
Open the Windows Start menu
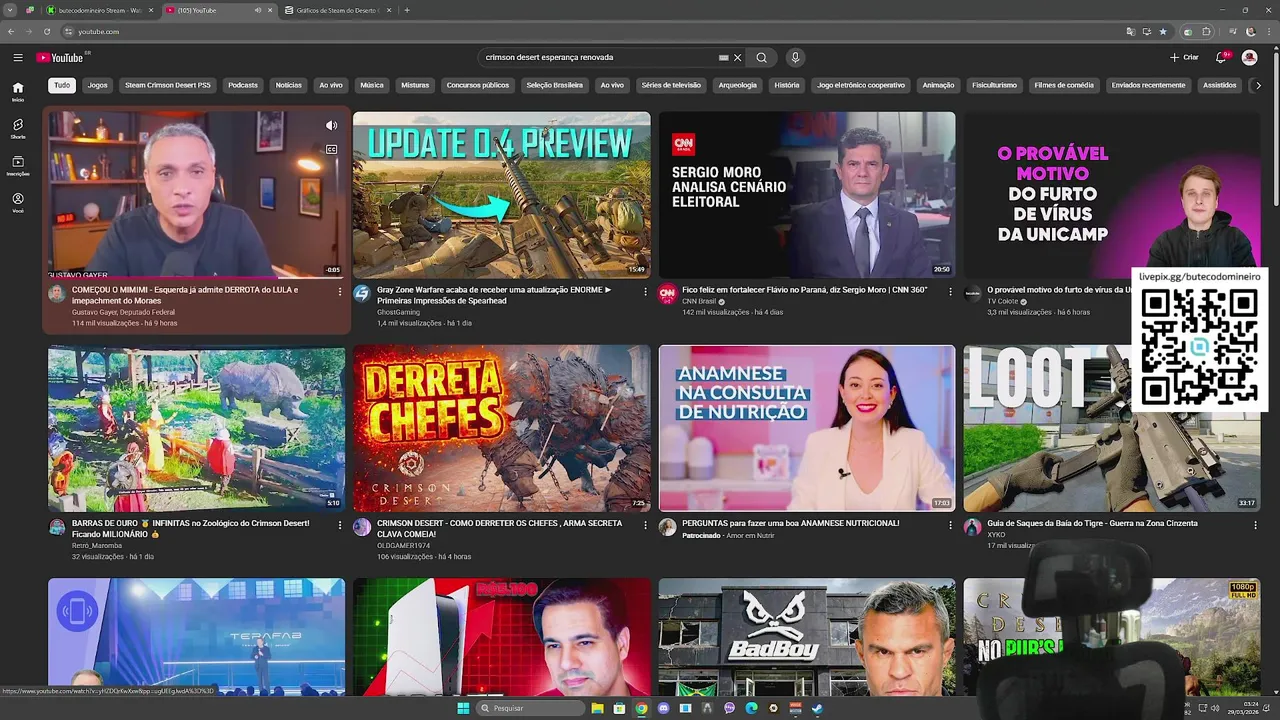coord(463,708)
